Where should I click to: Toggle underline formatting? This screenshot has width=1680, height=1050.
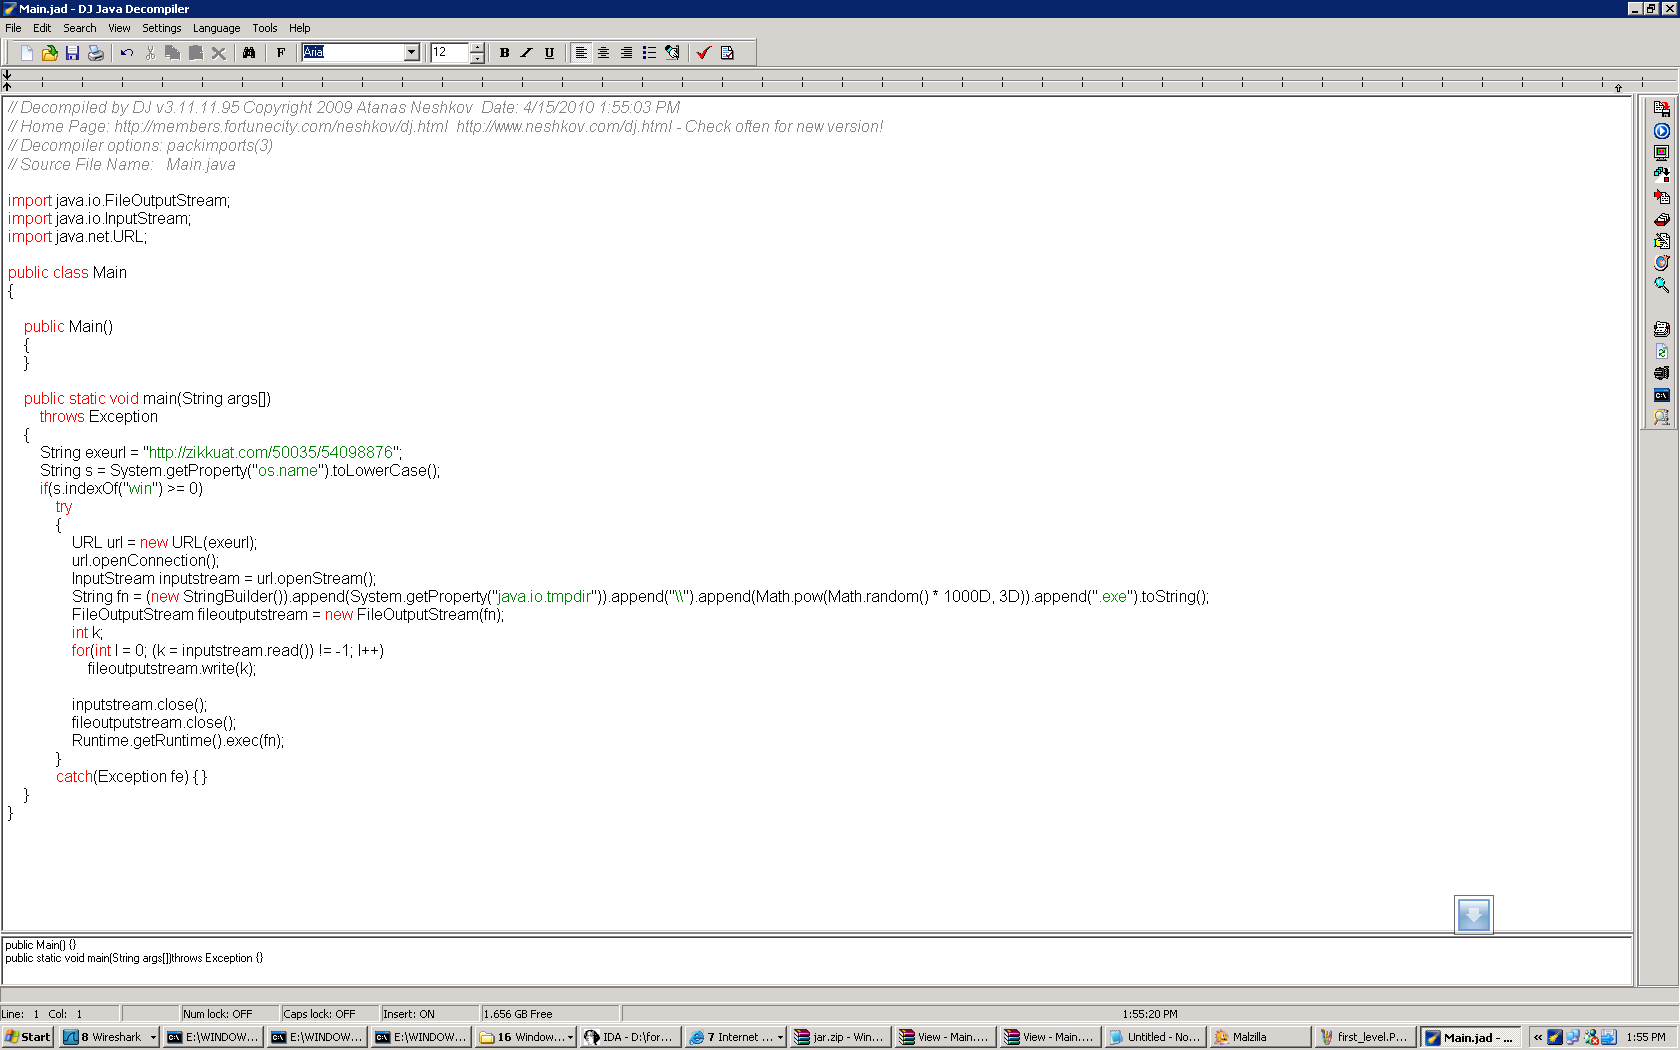tap(549, 53)
